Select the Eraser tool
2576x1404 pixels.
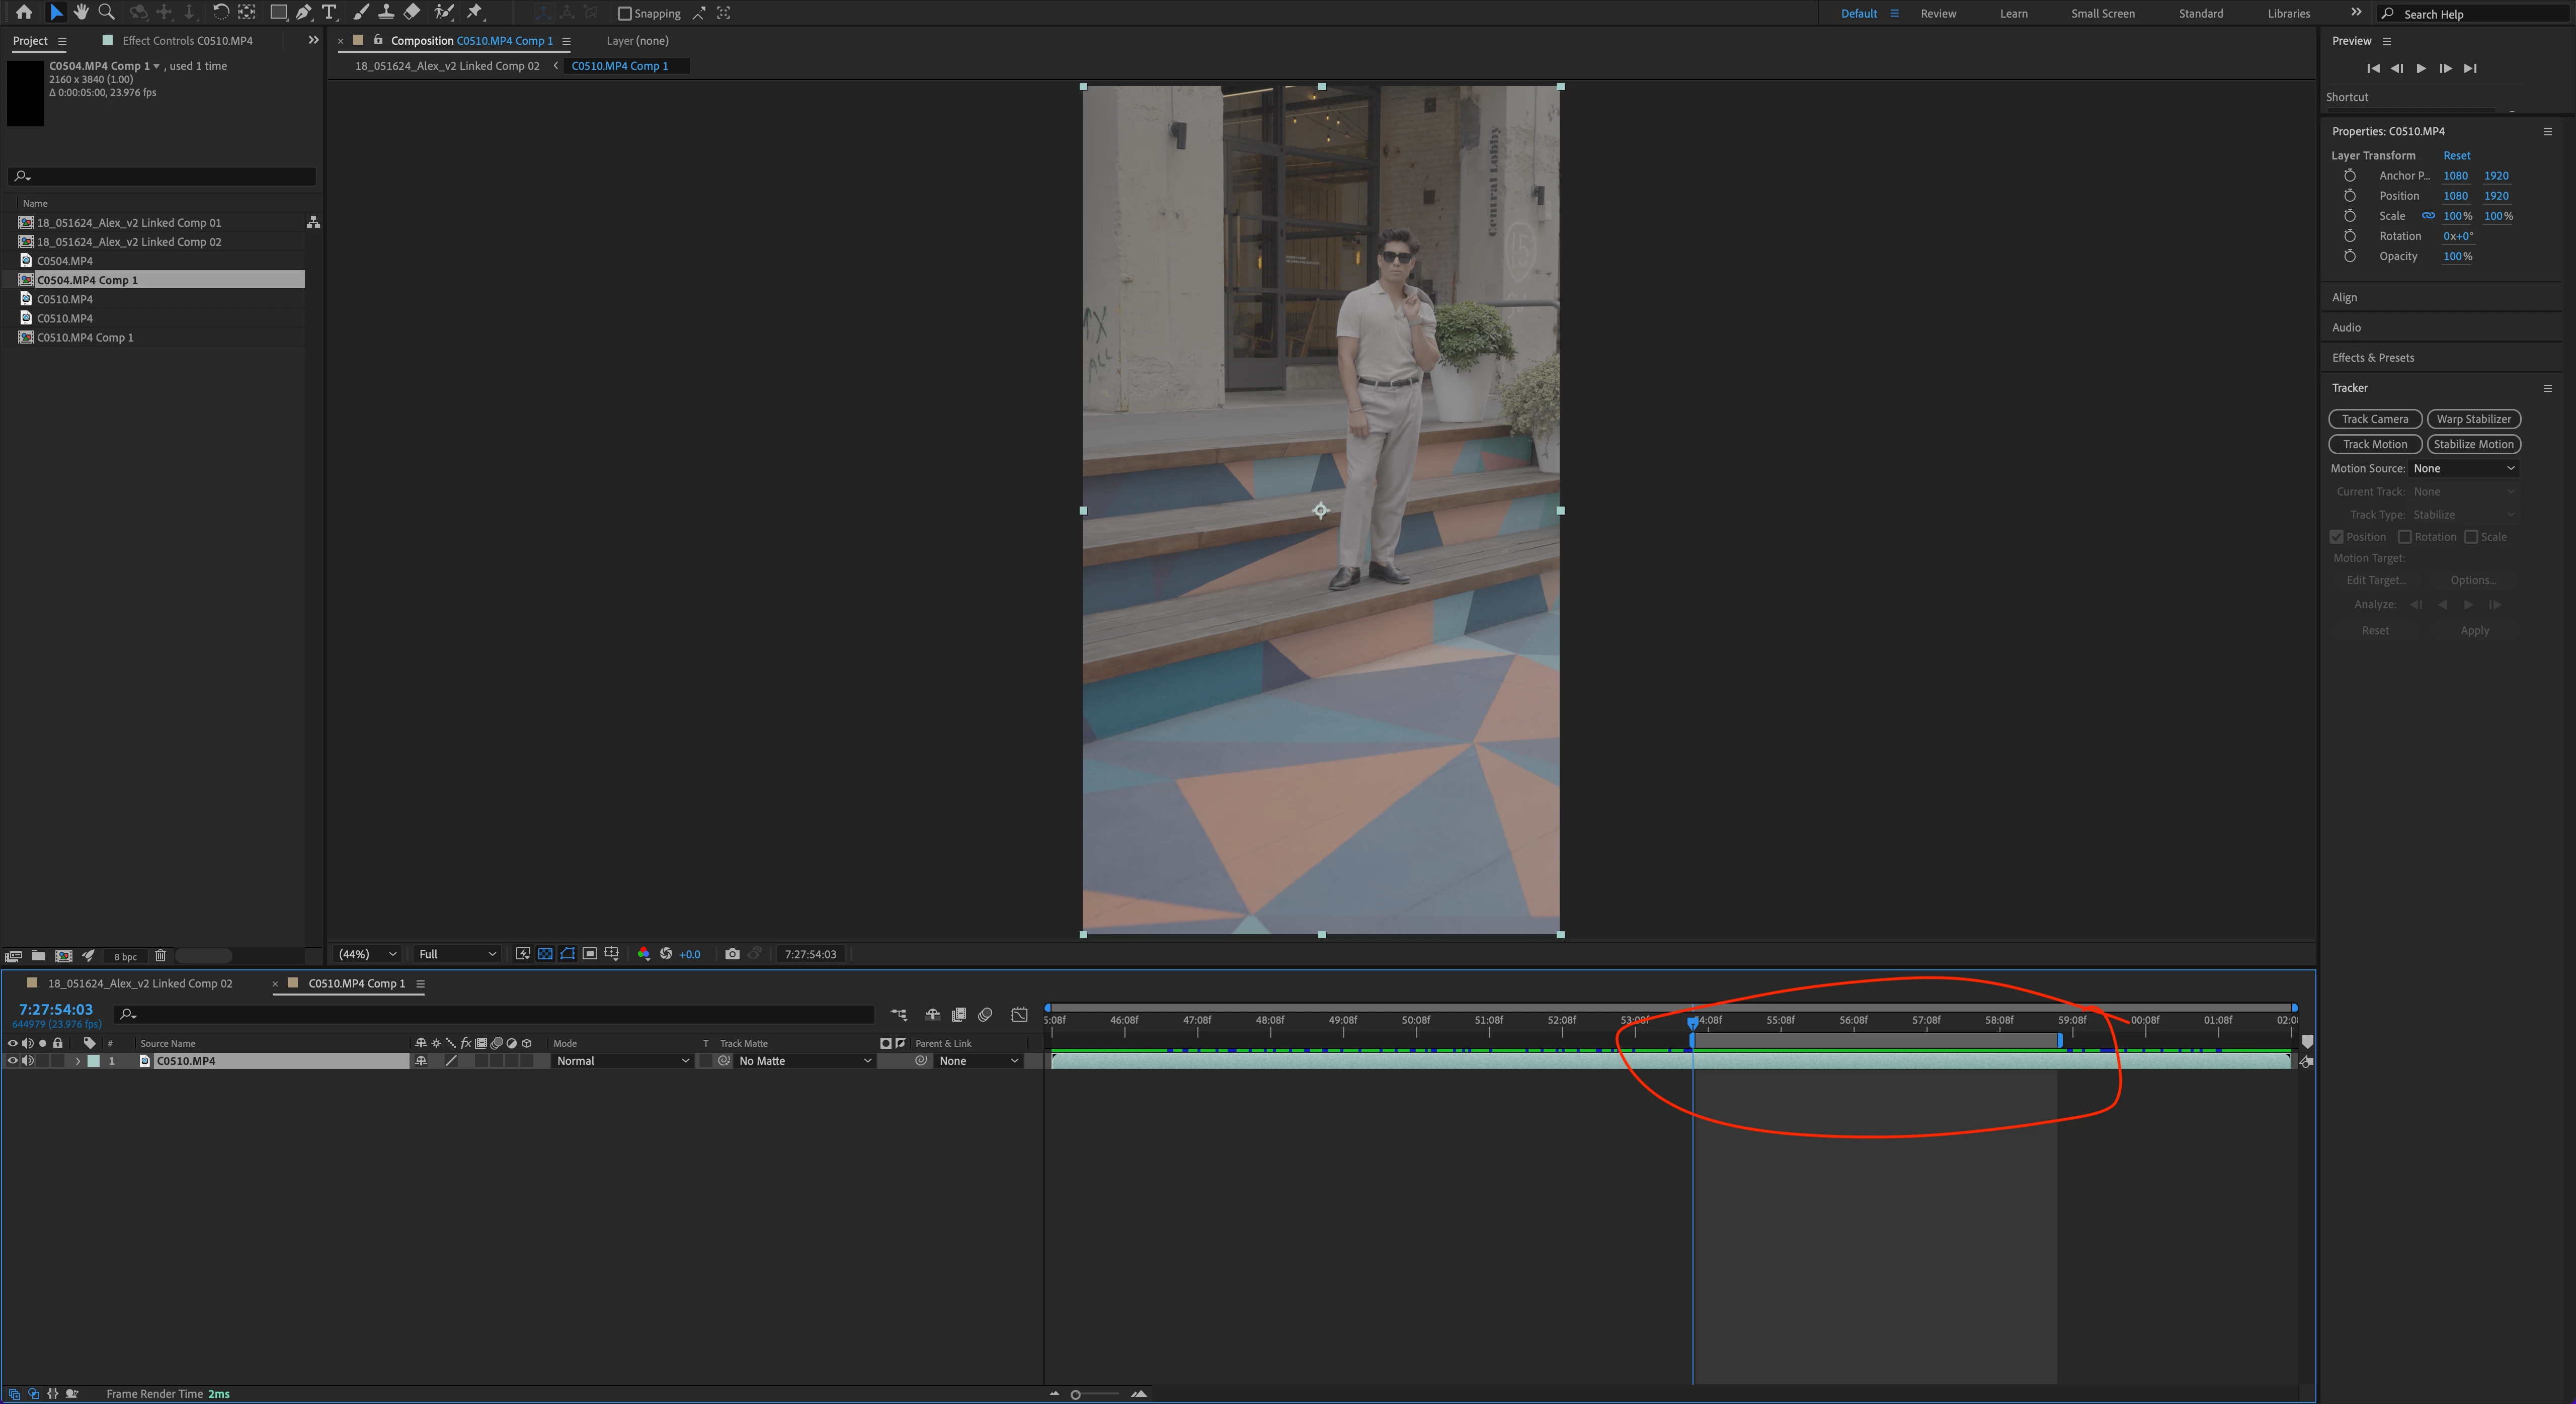(412, 12)
